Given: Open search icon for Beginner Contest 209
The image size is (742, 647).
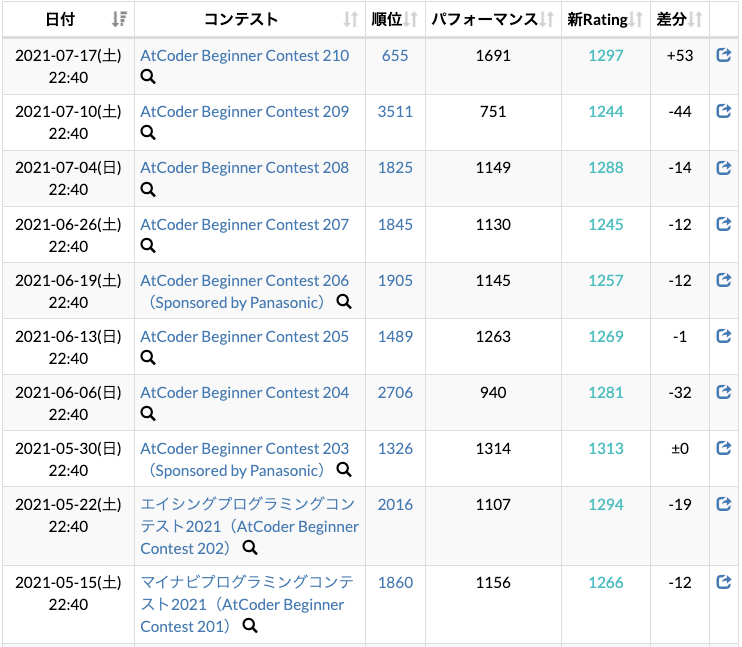Looking at the screenshot, I should coord(148,133).
